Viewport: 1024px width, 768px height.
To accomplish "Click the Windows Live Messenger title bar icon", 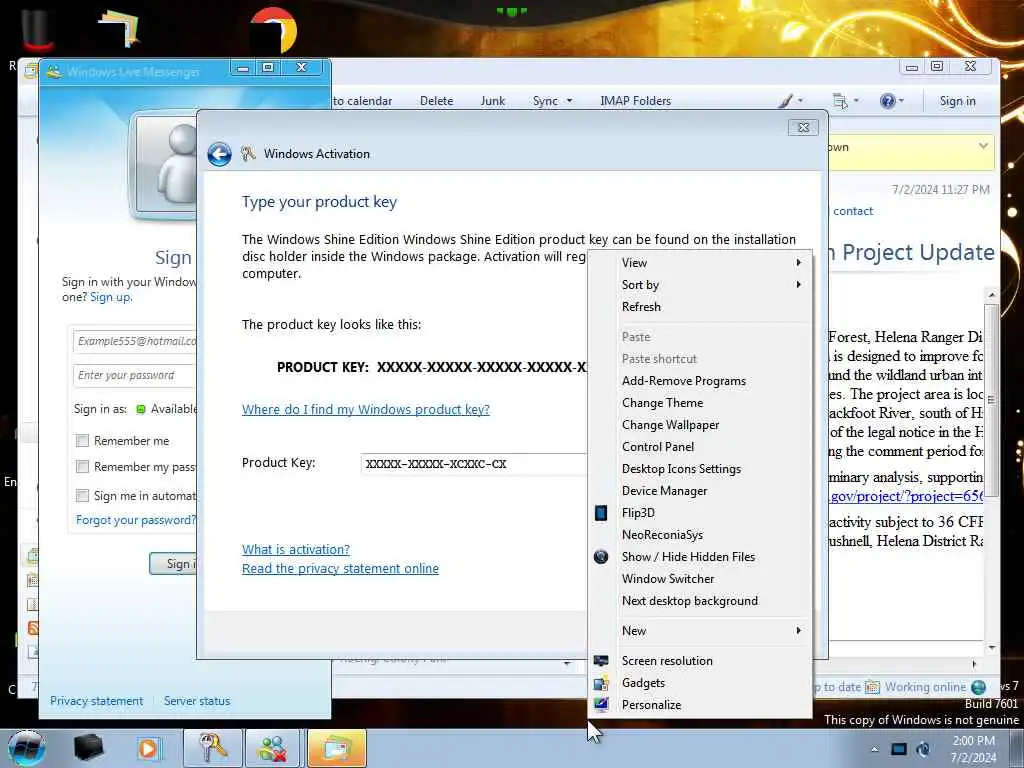I will pyautogui.click(x=55, y=71).
